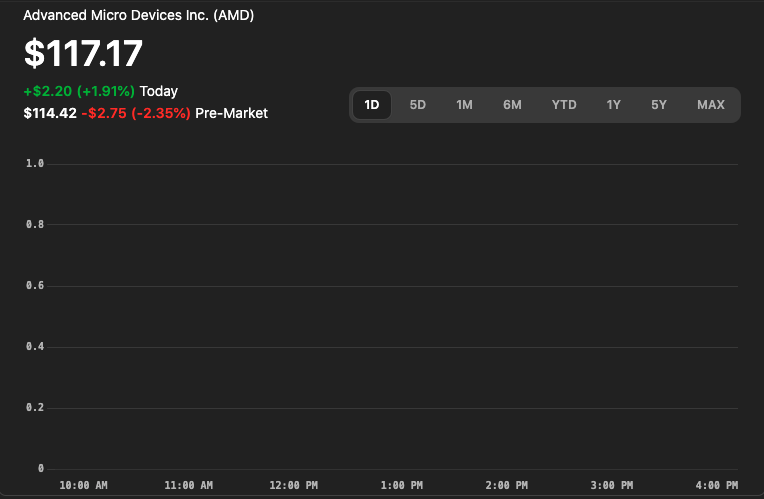Click the -$2.75 (-2.35%) pre-market change
The height and width of the screenshot is (499, 764).
(x=136, y=113)
